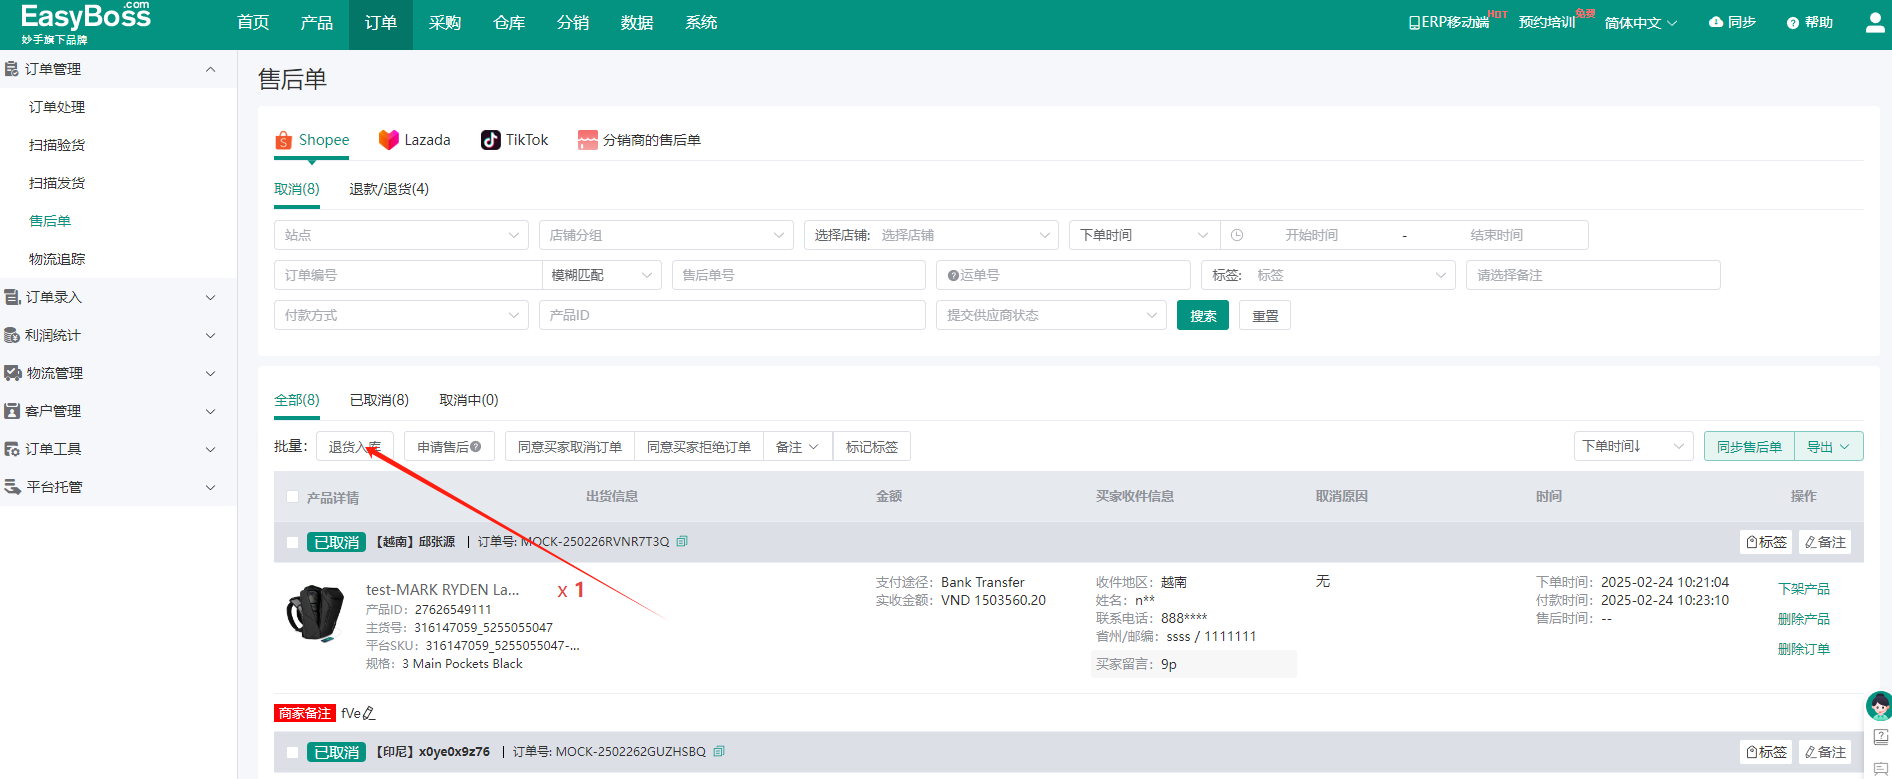The height and width of the screenshot is (779, 1892).
Task: Open the 下单时间↓ sort dropdown
Action: pyautogui.click(x=1633, y=446)
